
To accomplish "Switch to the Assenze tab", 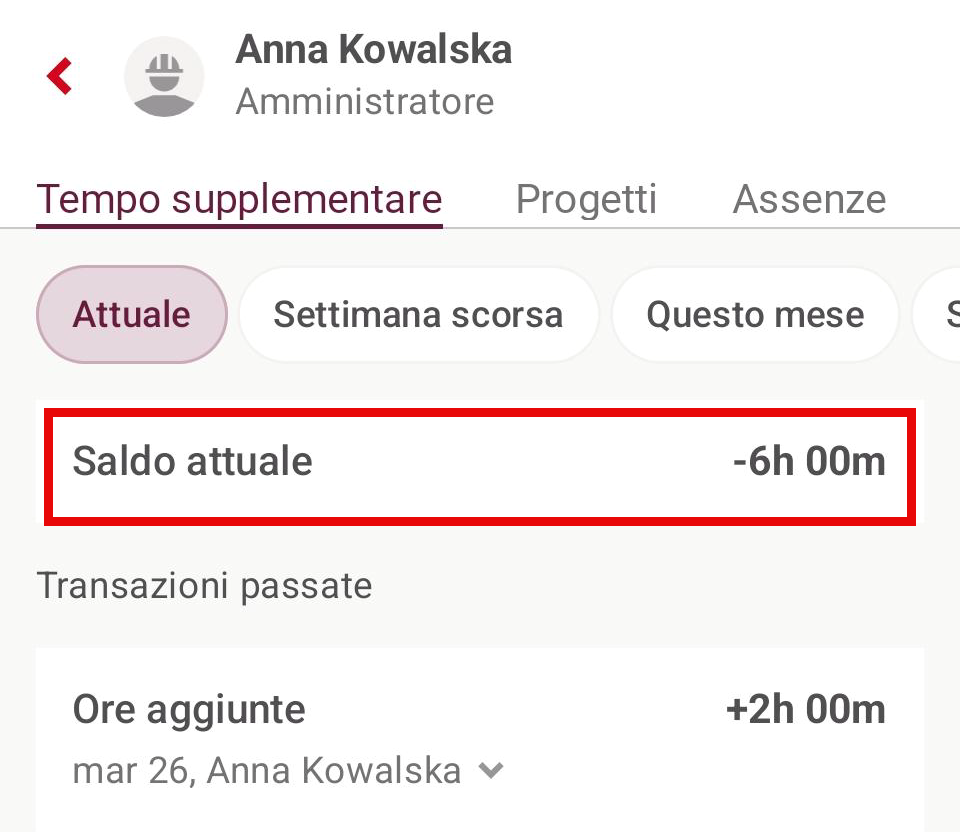I will [x=809, y=199].
